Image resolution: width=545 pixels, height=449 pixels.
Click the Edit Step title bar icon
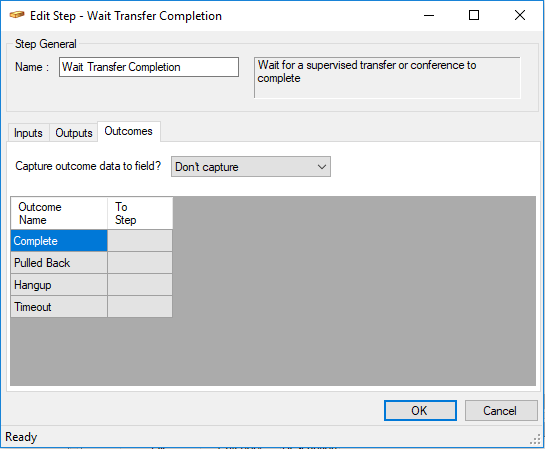coord(16,15)
